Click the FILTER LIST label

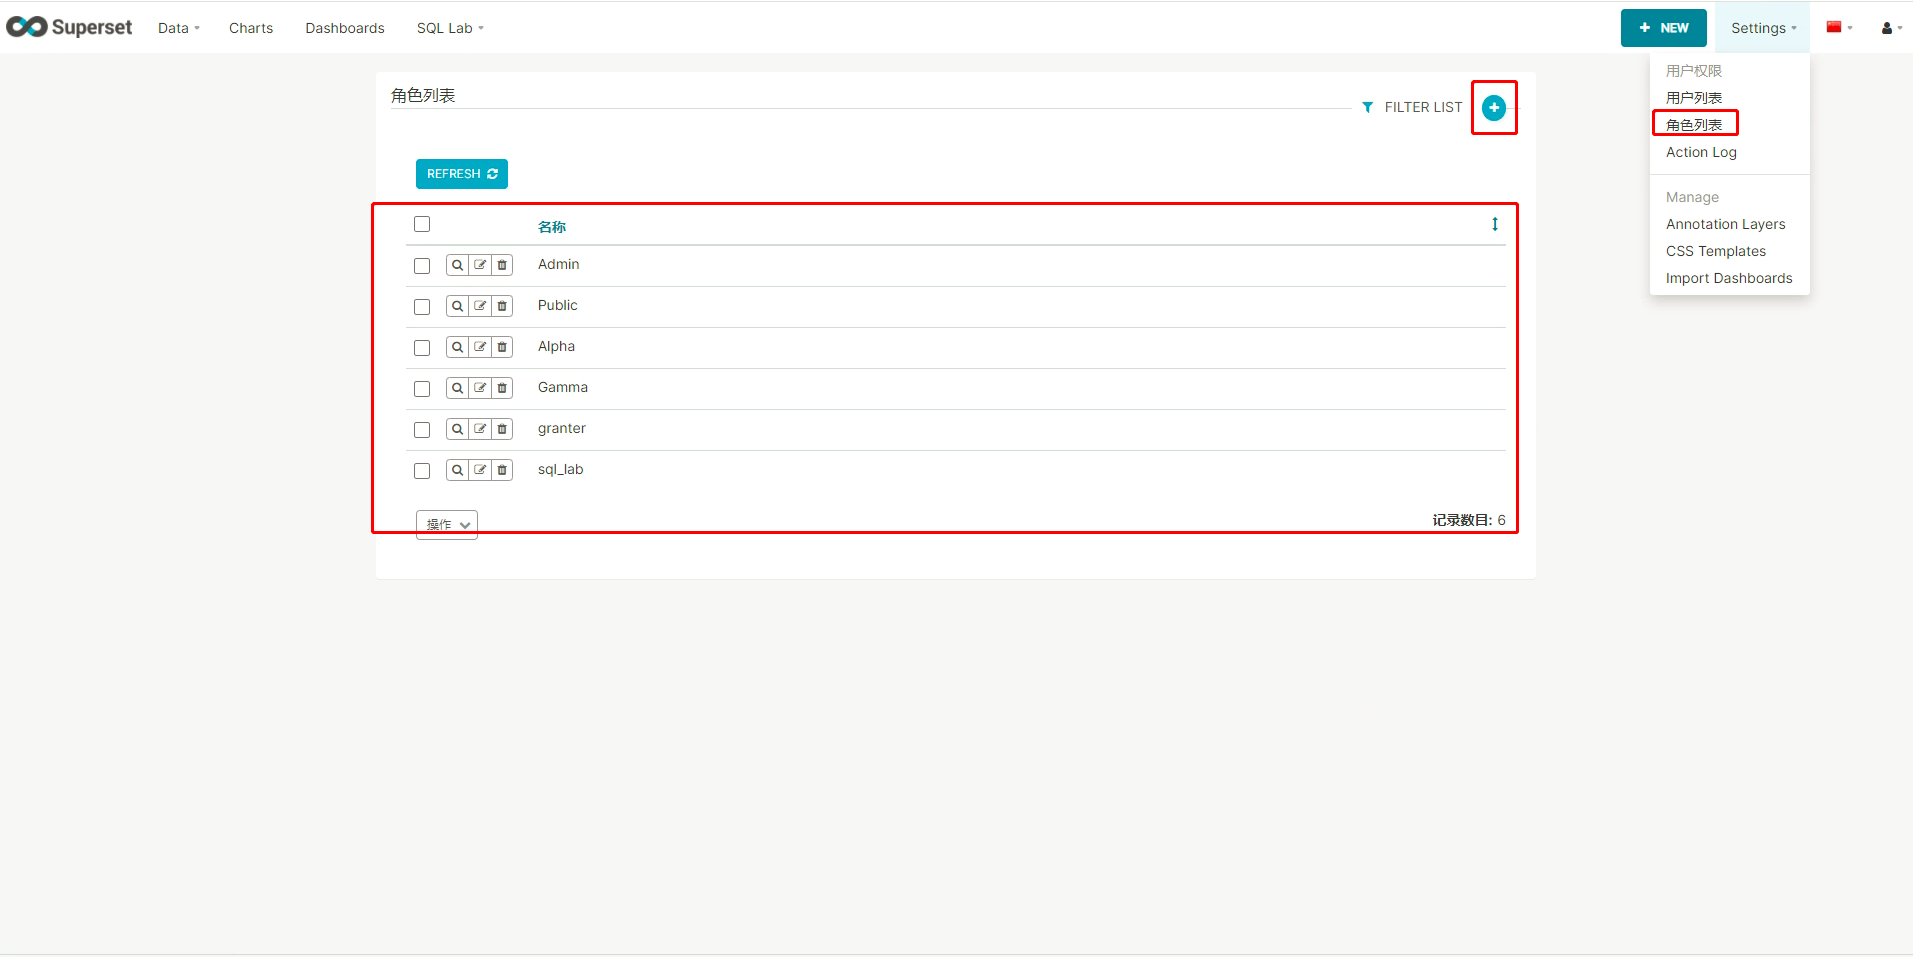click(x=1423, y=107)
